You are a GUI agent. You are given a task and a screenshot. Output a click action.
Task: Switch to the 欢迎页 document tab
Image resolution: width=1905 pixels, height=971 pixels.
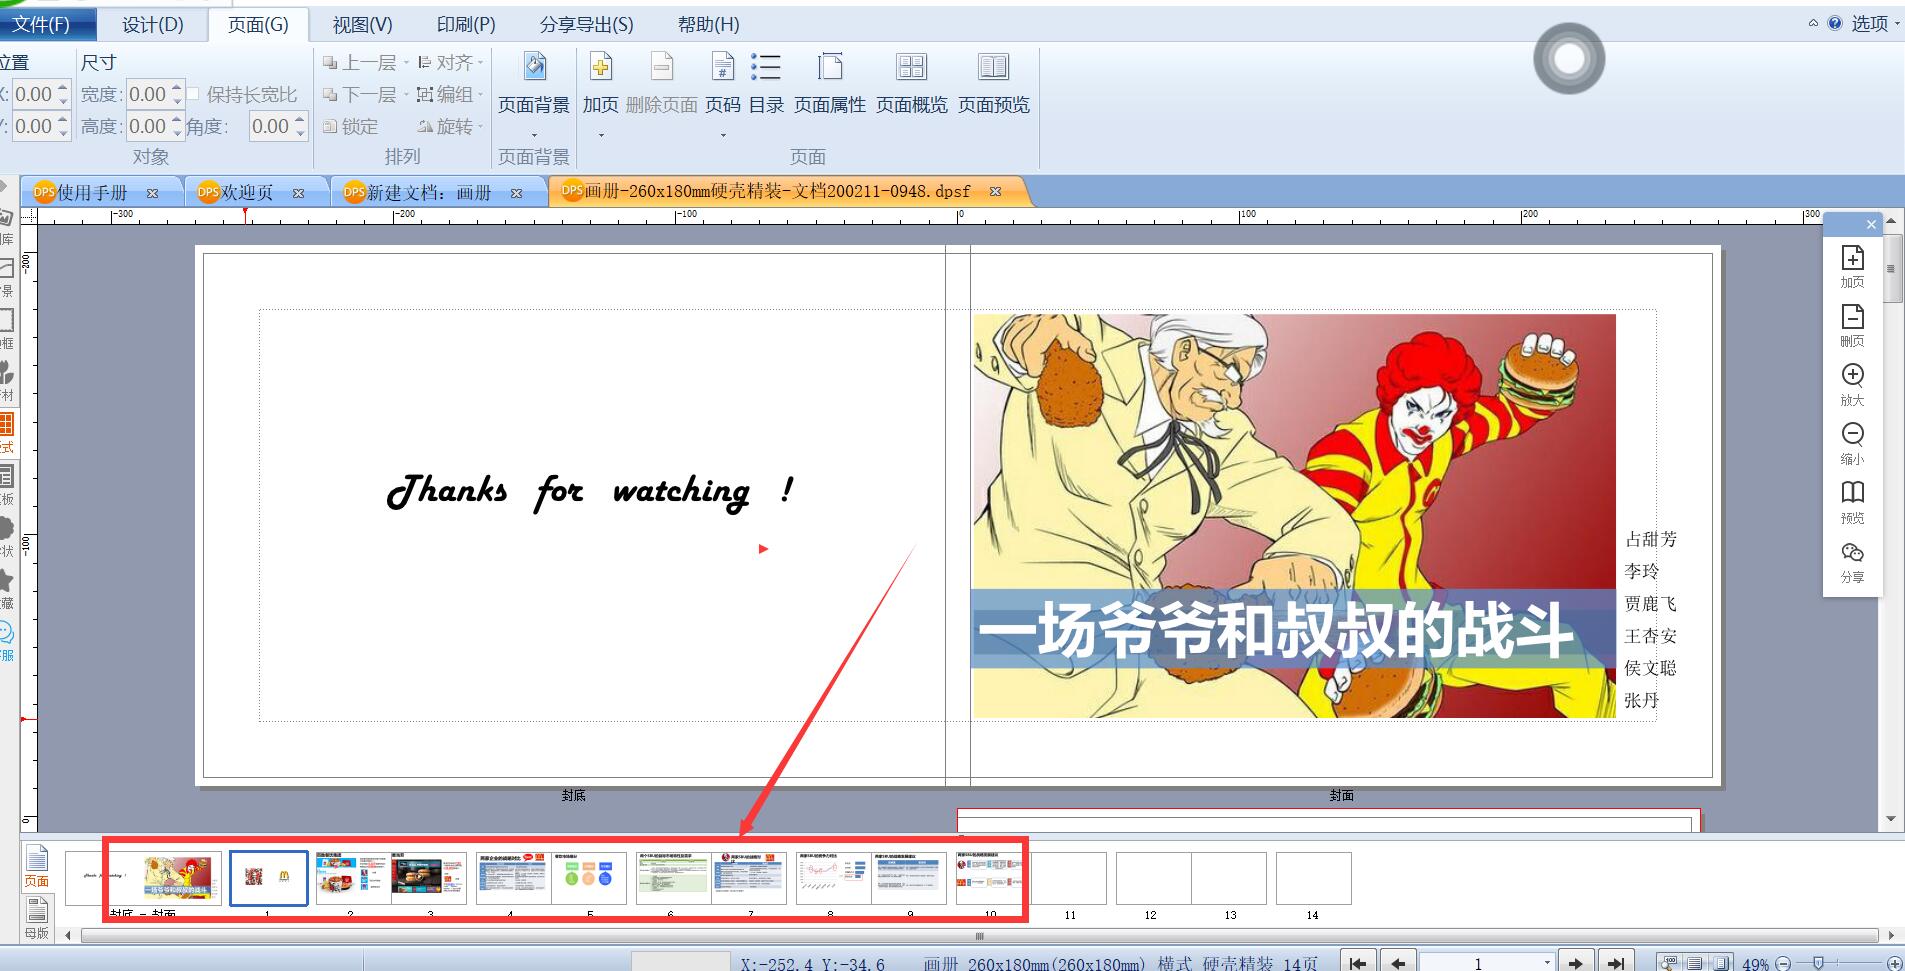(x=247, y=192)
